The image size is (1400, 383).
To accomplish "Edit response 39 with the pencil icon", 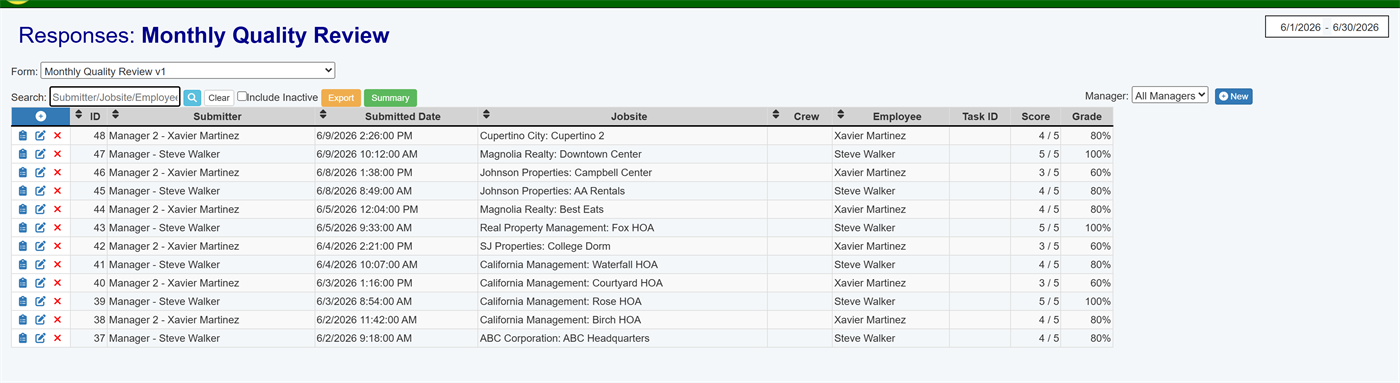I will pyautogui.click(x=40, y=301).
